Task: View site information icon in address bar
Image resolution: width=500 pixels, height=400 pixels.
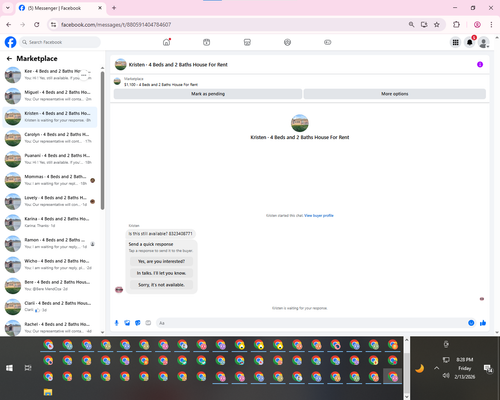Action: coord(53,25)
